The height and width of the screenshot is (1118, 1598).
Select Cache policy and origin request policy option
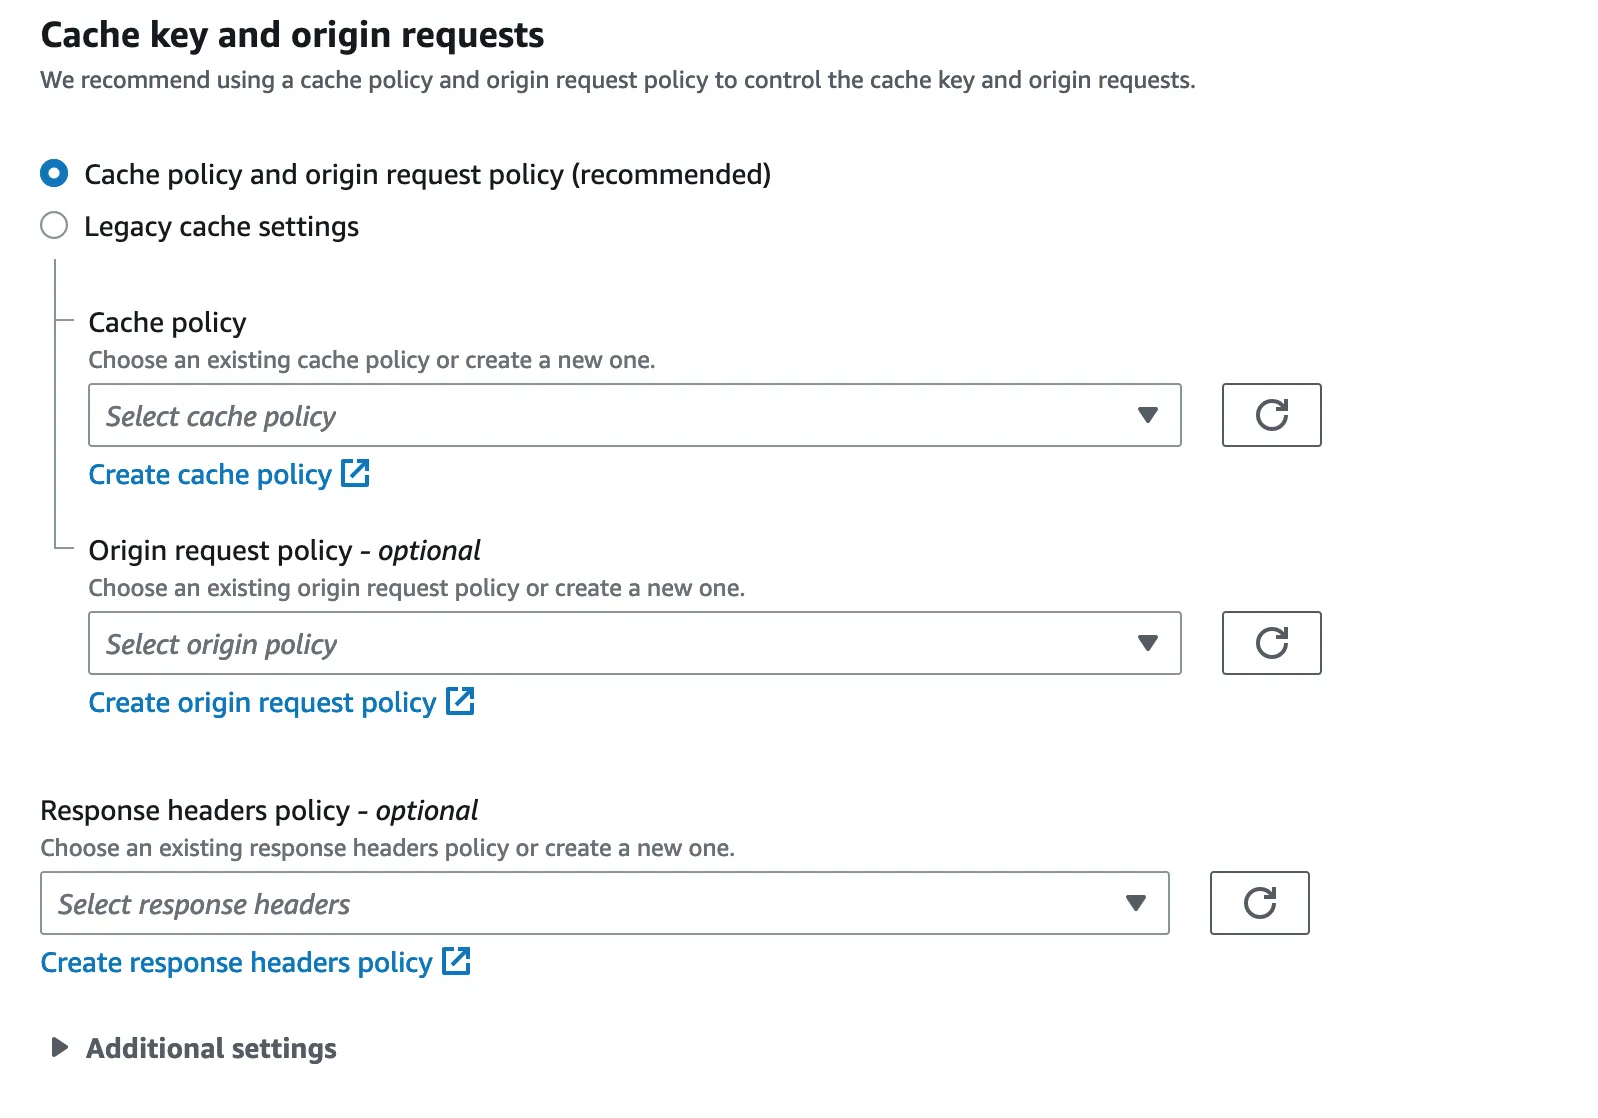(54, 174)
